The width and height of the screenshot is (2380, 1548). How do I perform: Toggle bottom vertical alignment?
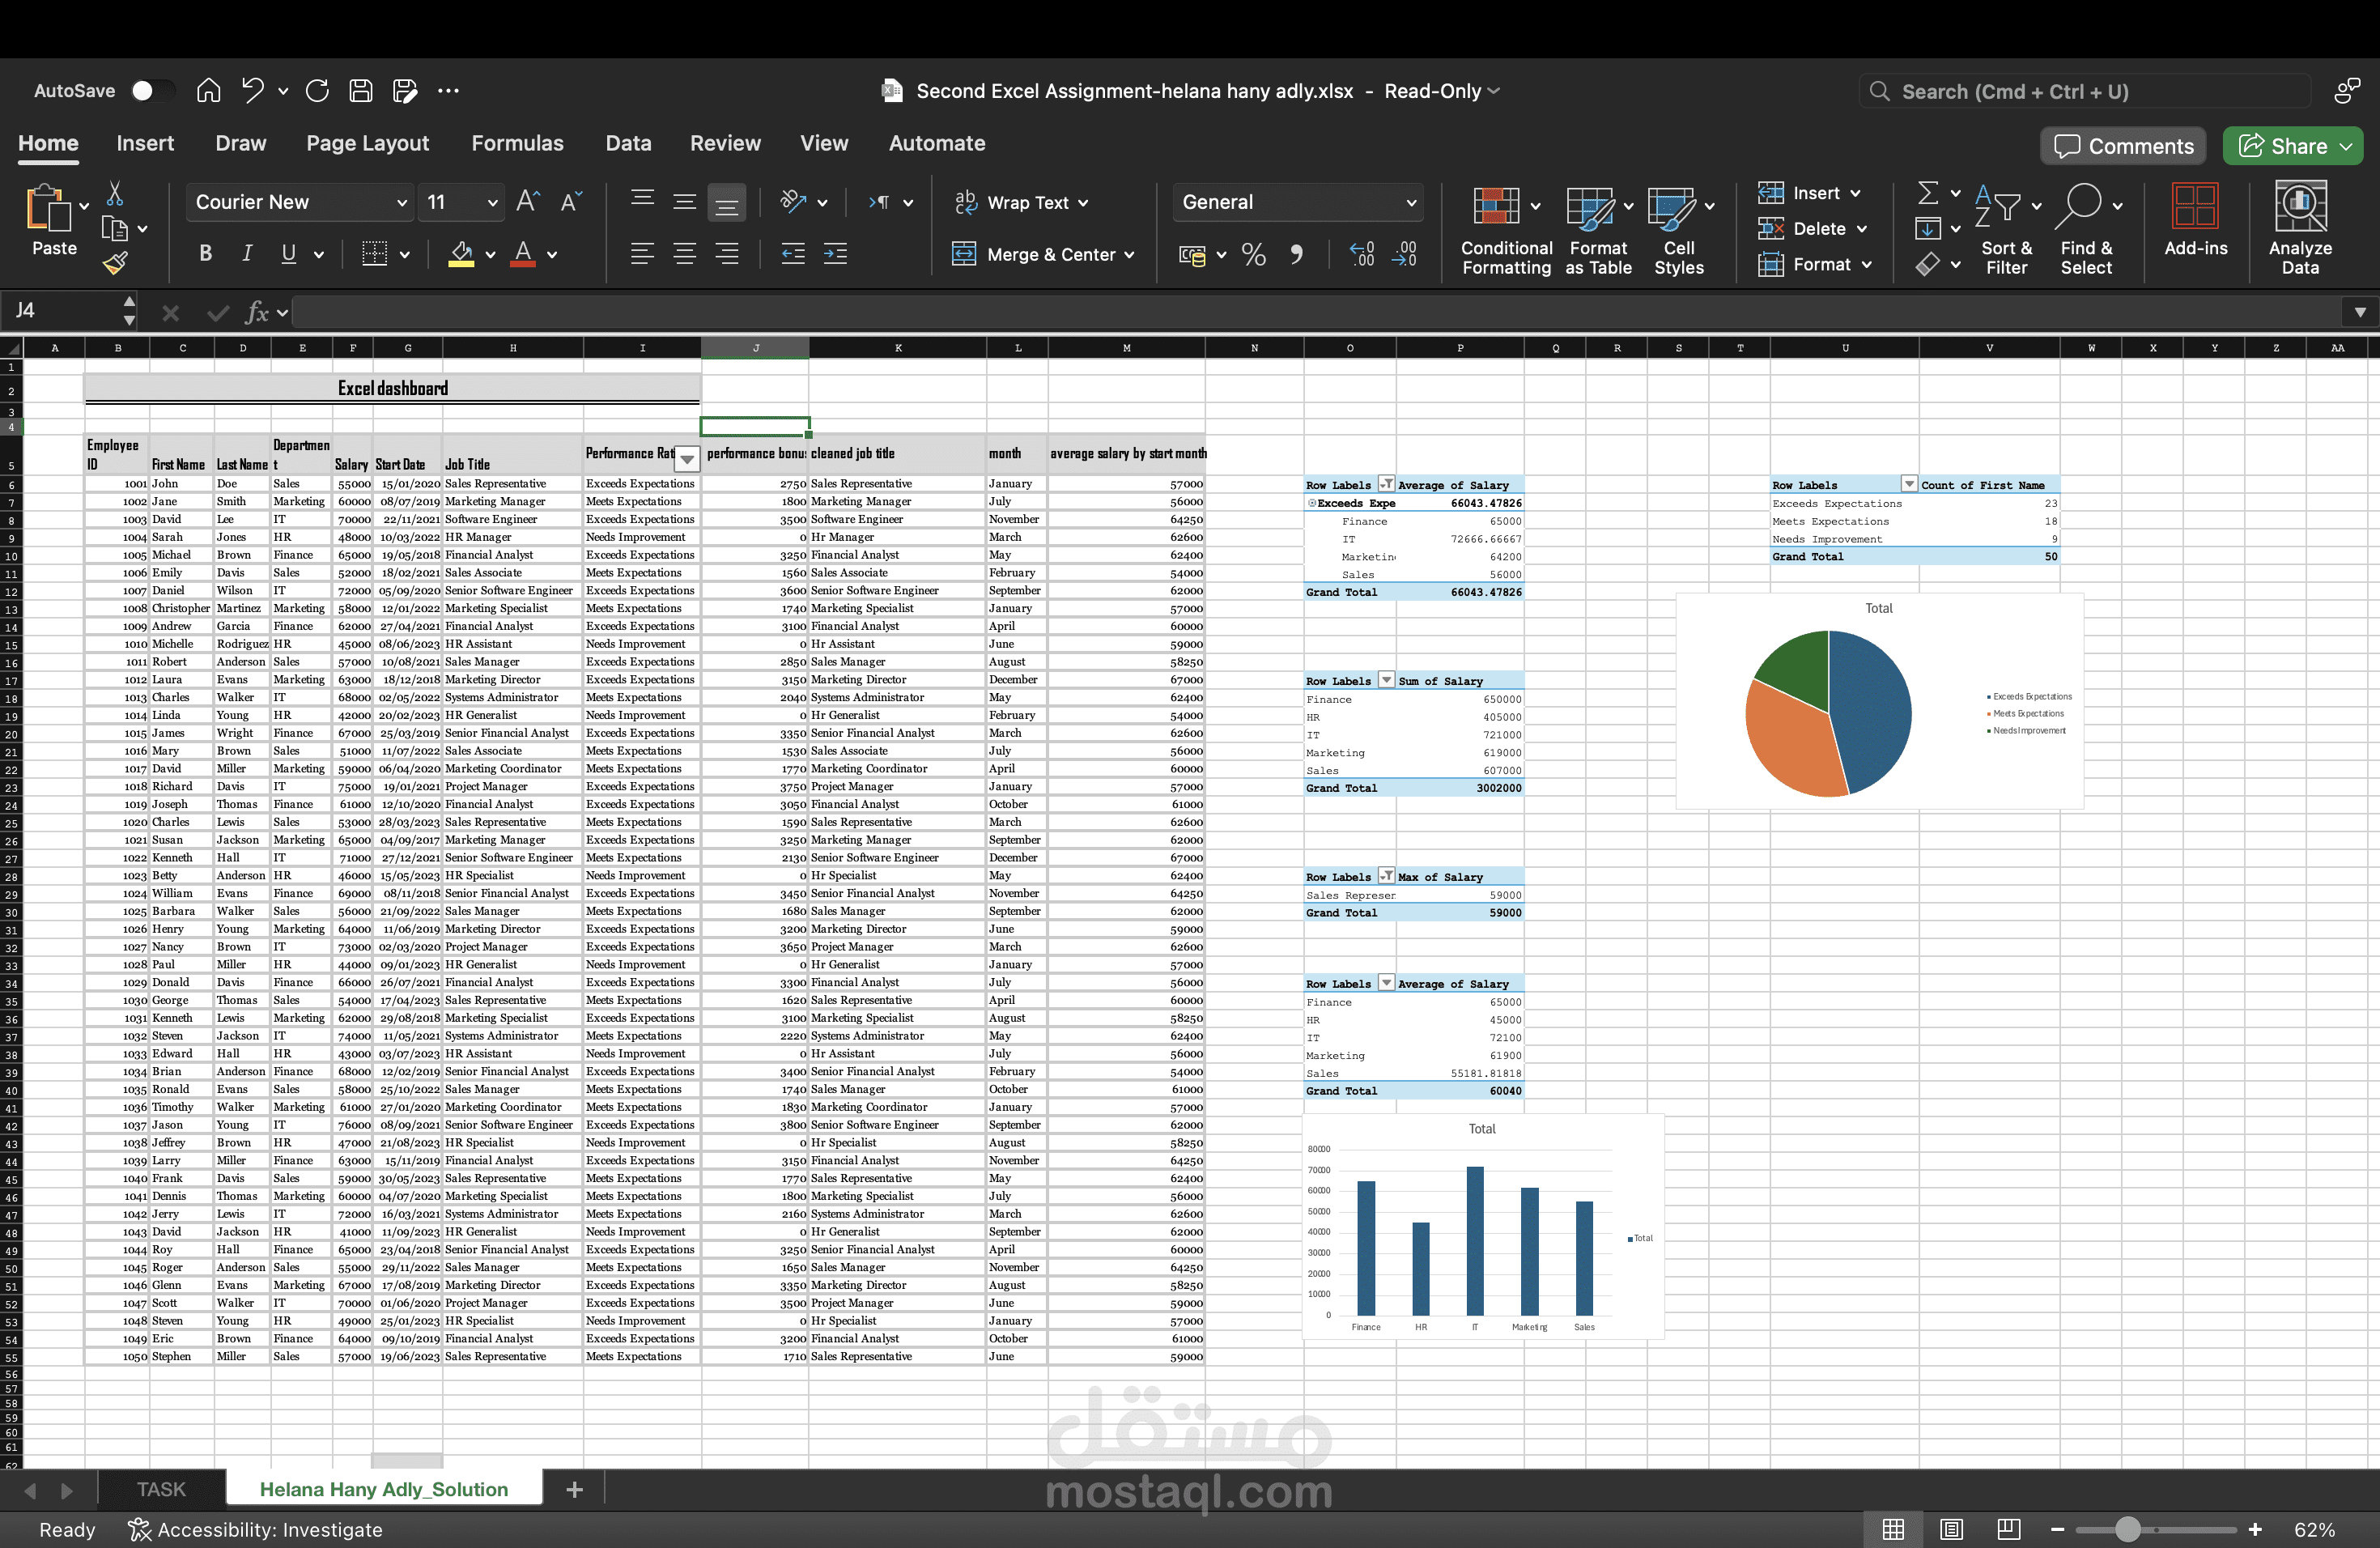point(727,203)
